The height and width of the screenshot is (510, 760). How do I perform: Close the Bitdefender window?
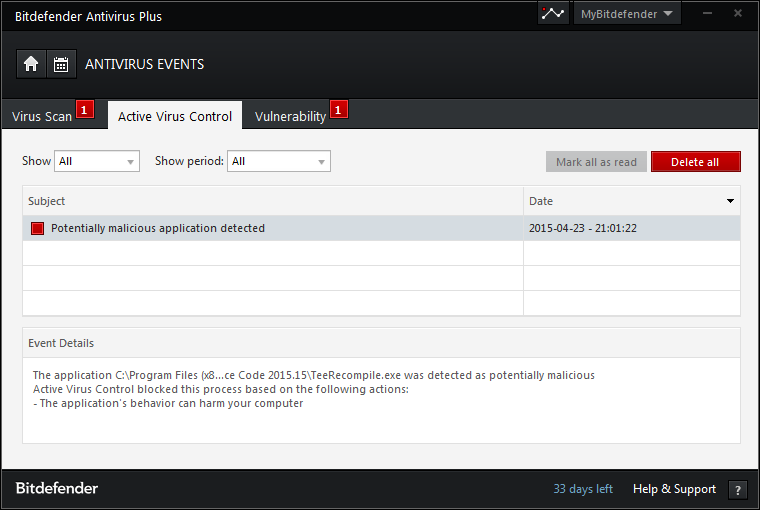tap(737, 14)
